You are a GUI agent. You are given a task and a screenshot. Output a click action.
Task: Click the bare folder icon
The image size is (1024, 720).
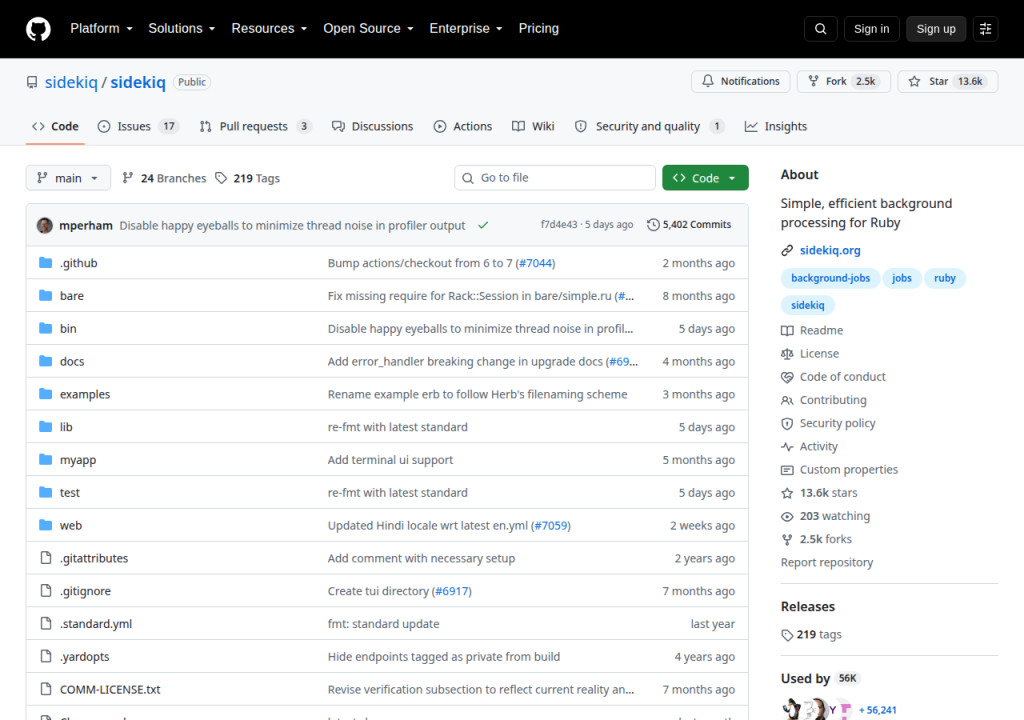pos(45,295)
